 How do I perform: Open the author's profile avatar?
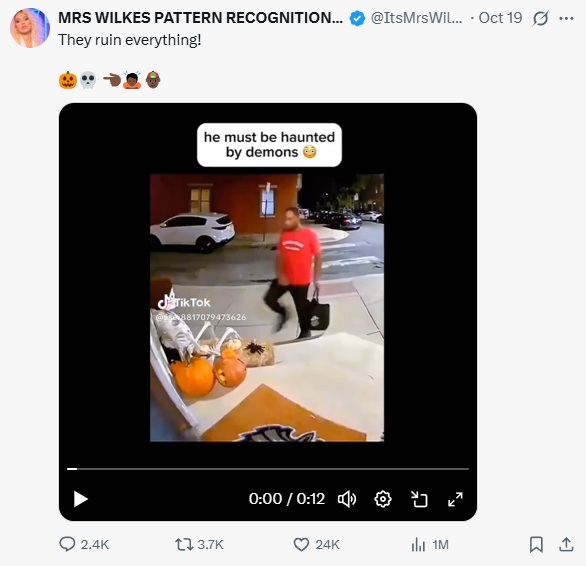[x=30, y=28]
